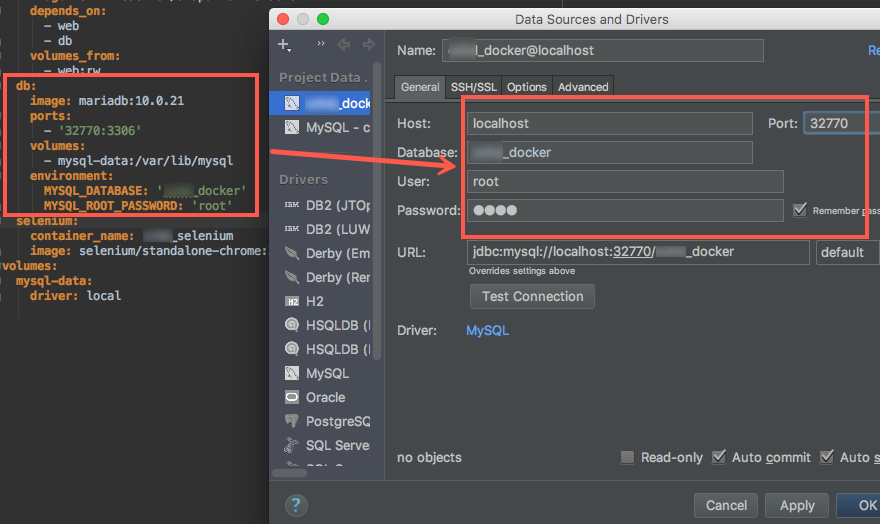The image size is (880, 524).
Task: Click the Password field
Action: pyautogui.click(x=625, y=210)
